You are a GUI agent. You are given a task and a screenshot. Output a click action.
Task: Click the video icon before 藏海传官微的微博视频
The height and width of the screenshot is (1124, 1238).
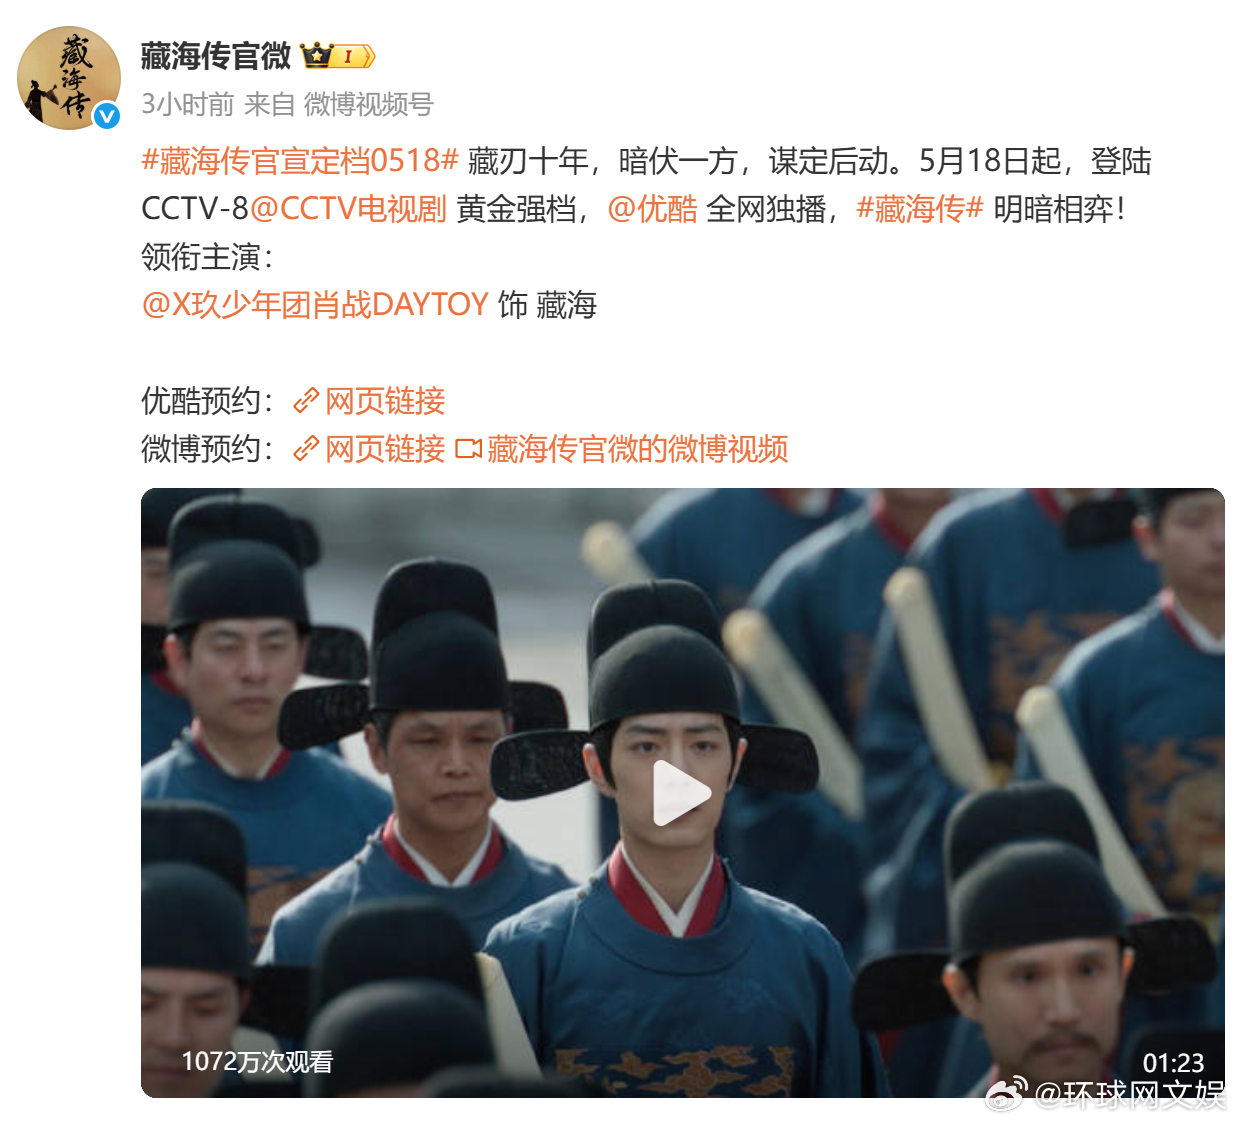coord(468,449)
